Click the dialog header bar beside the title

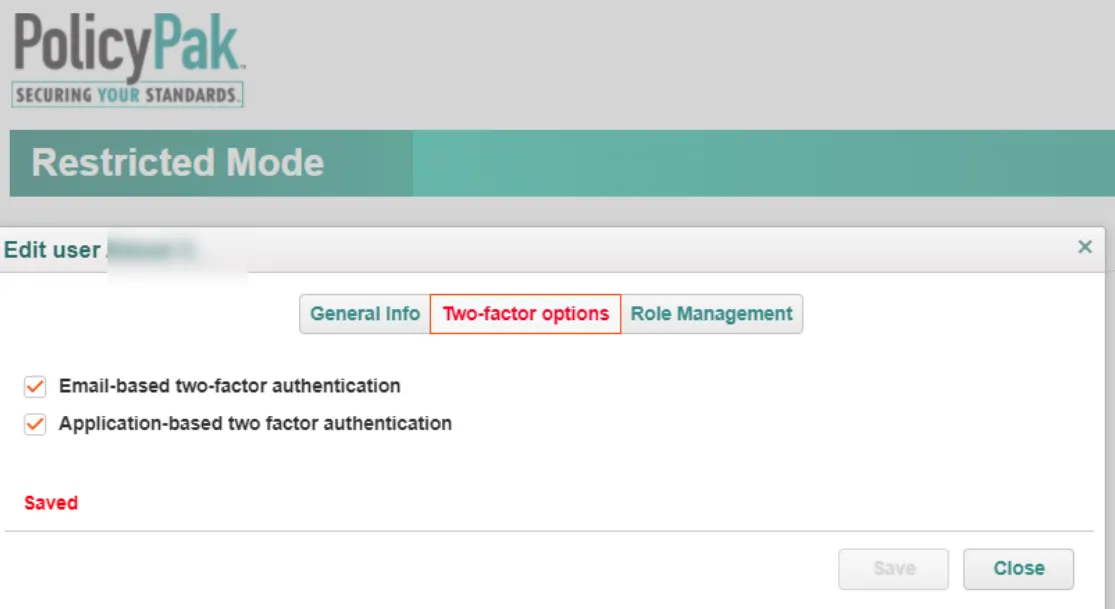tap(640, 250)
